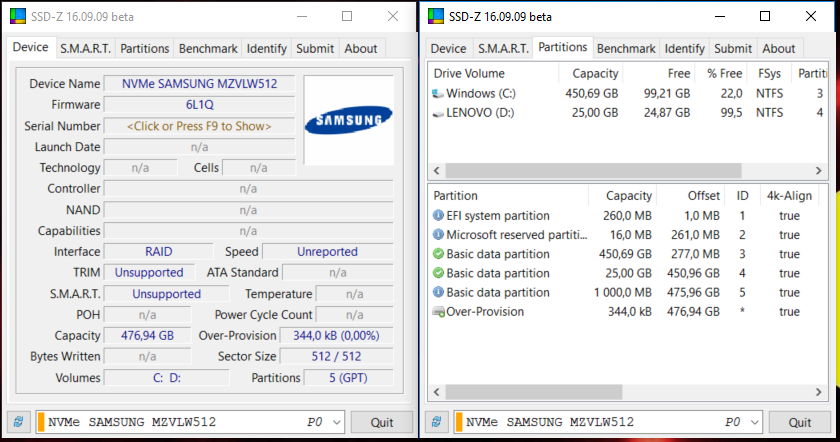This screenshot has height=442, width=840.
Task: Click the Speed Unreported field
Action: point(327,252)
